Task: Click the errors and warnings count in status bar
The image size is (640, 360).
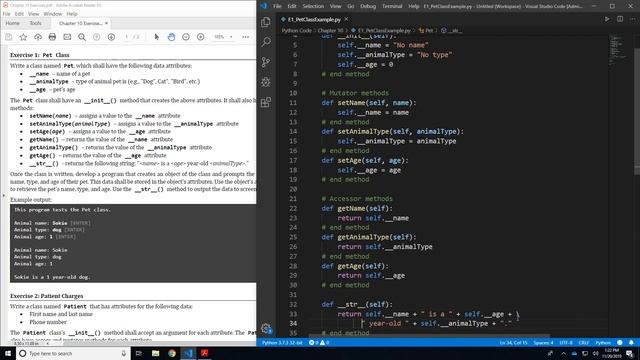Action: tap(319, 342)
